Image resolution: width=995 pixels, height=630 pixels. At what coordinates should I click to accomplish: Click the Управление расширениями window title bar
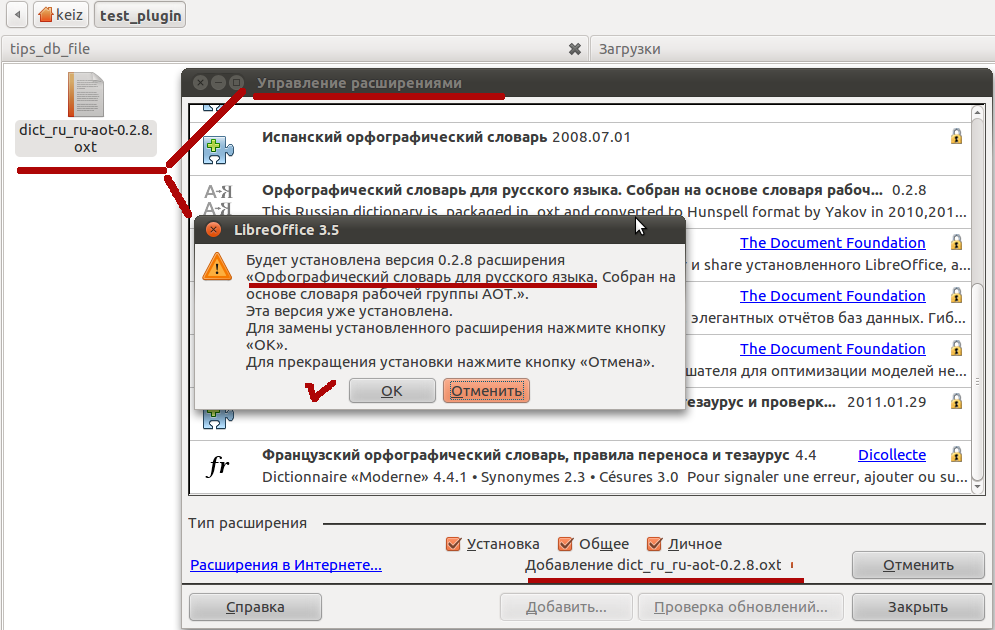[x=587, y=82]
